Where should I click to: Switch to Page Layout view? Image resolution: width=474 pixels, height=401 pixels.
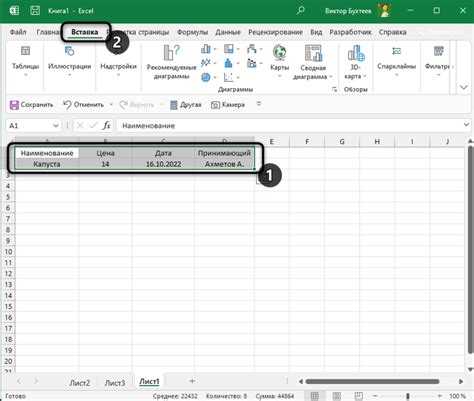click(x=337, y=396)
